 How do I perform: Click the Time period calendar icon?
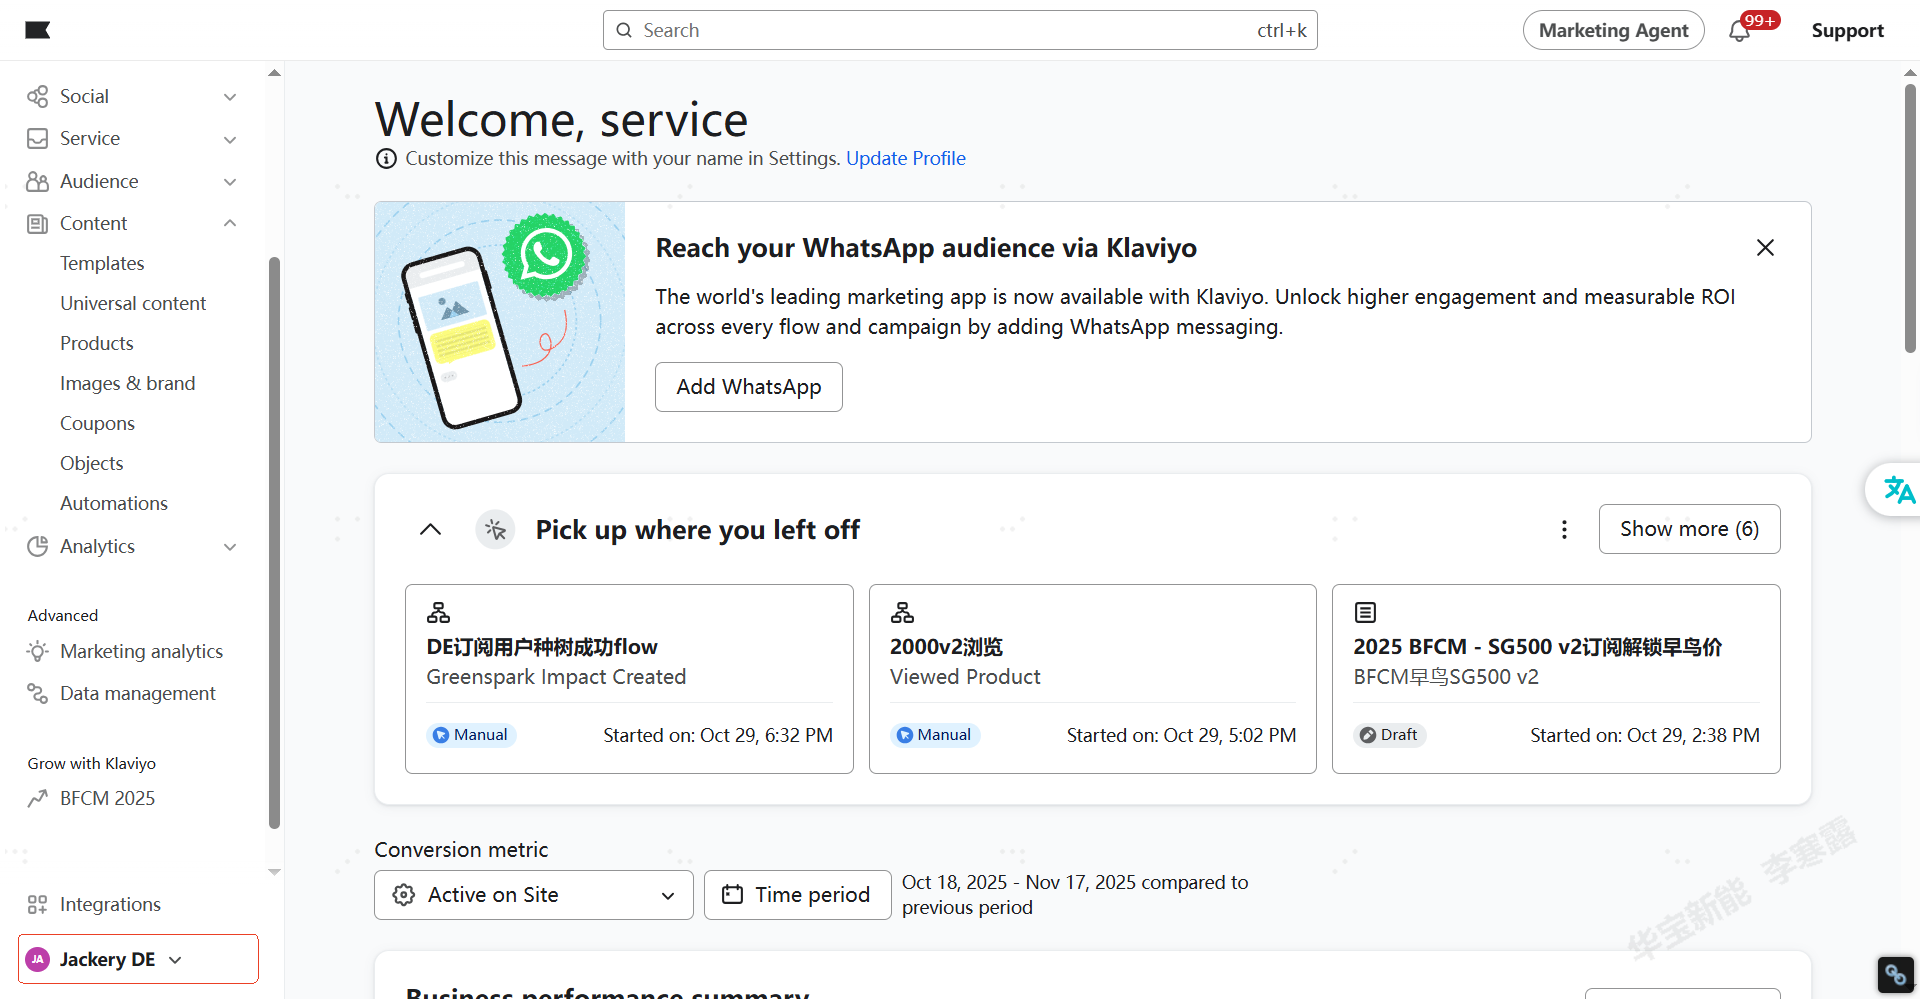pos(733,894)
